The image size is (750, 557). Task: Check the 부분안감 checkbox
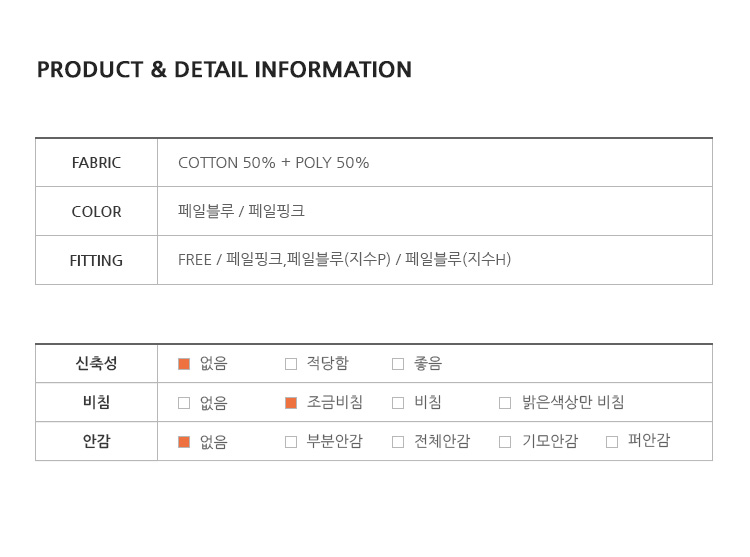click(291, 442)
